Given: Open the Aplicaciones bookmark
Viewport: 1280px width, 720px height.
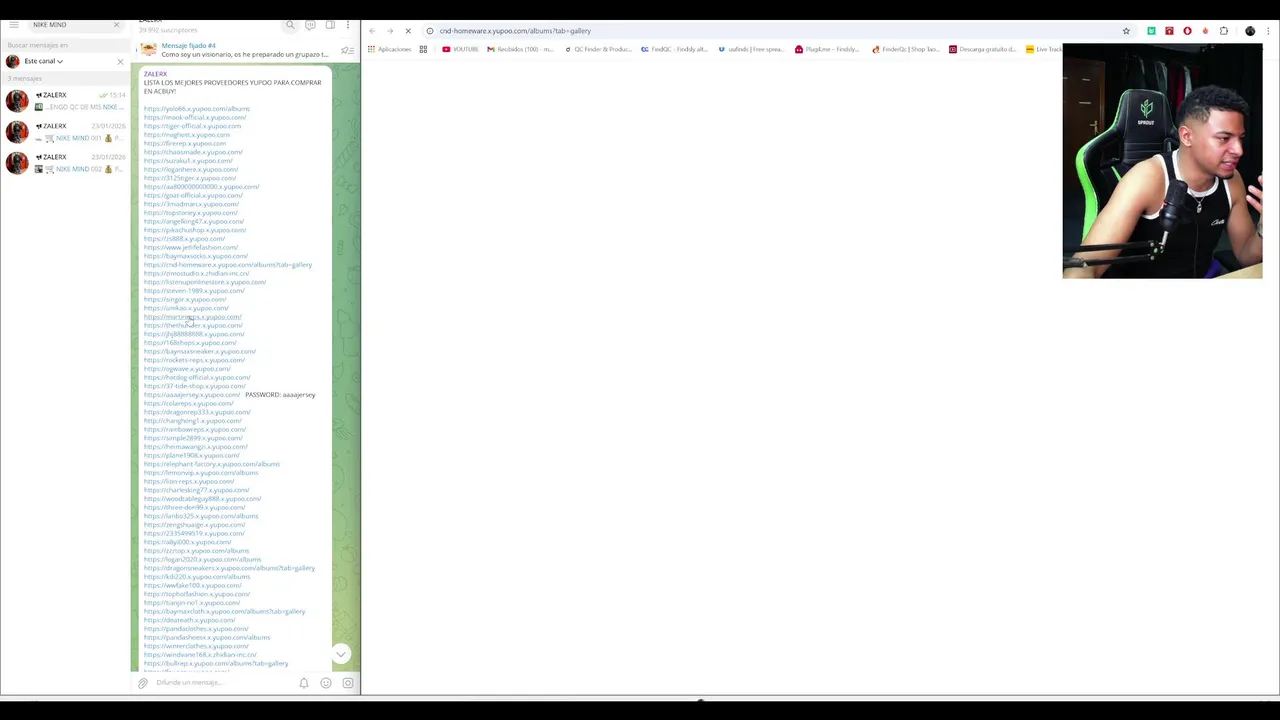Looking at the screenshot, I should tap(389, 49).
